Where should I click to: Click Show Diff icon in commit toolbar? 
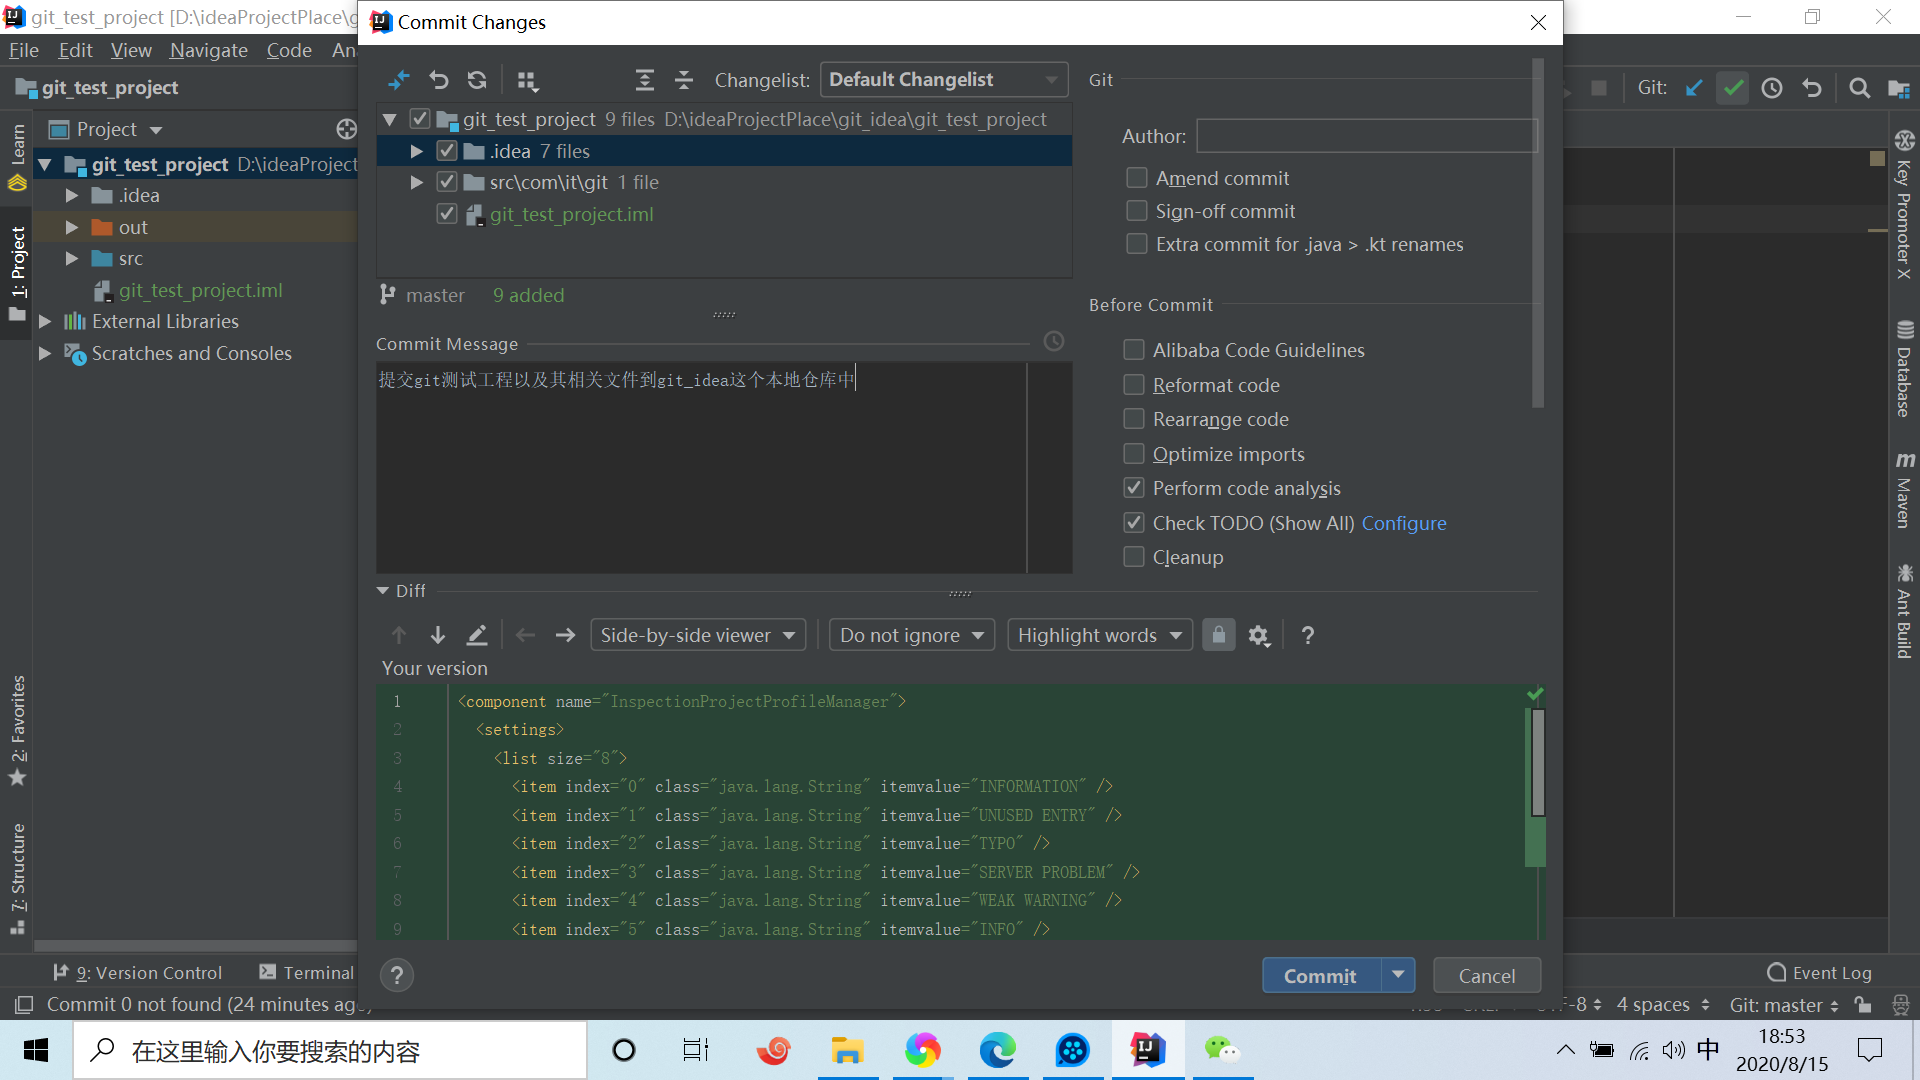coord(399,80)
